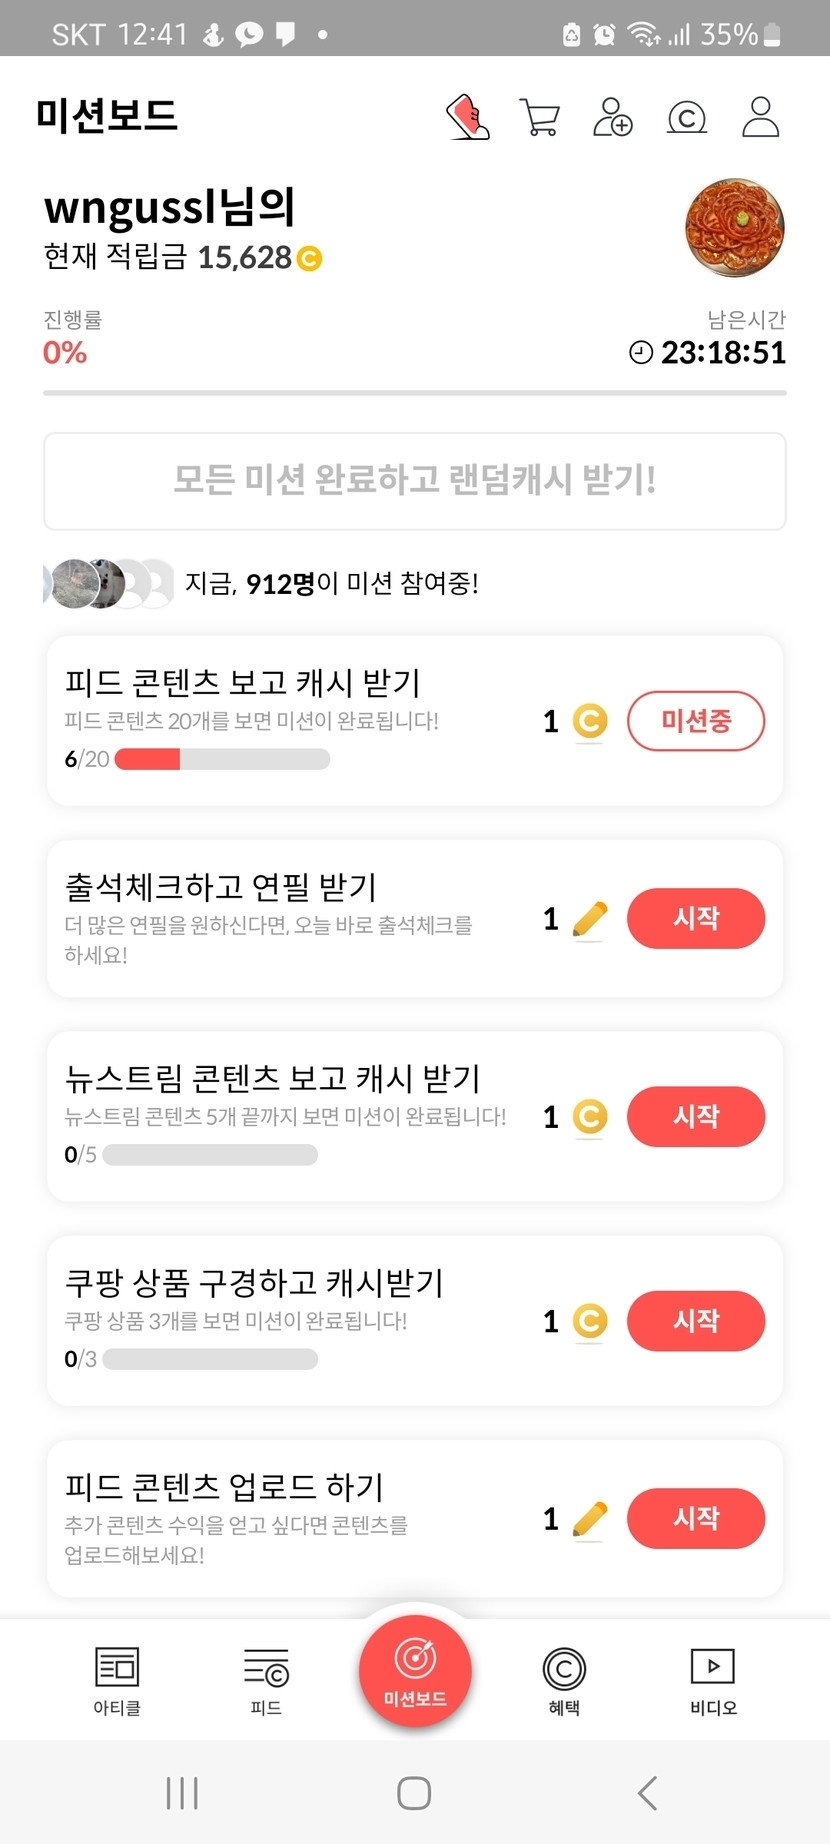Switch to the 피드 tab
The width and height of the screenshot is (830, 1844).
coord(266,1680)
